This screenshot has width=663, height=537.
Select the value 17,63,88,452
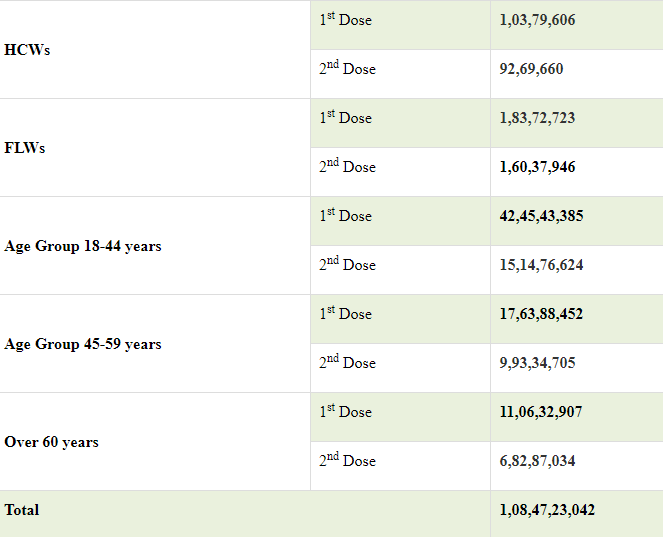point(541,314)
